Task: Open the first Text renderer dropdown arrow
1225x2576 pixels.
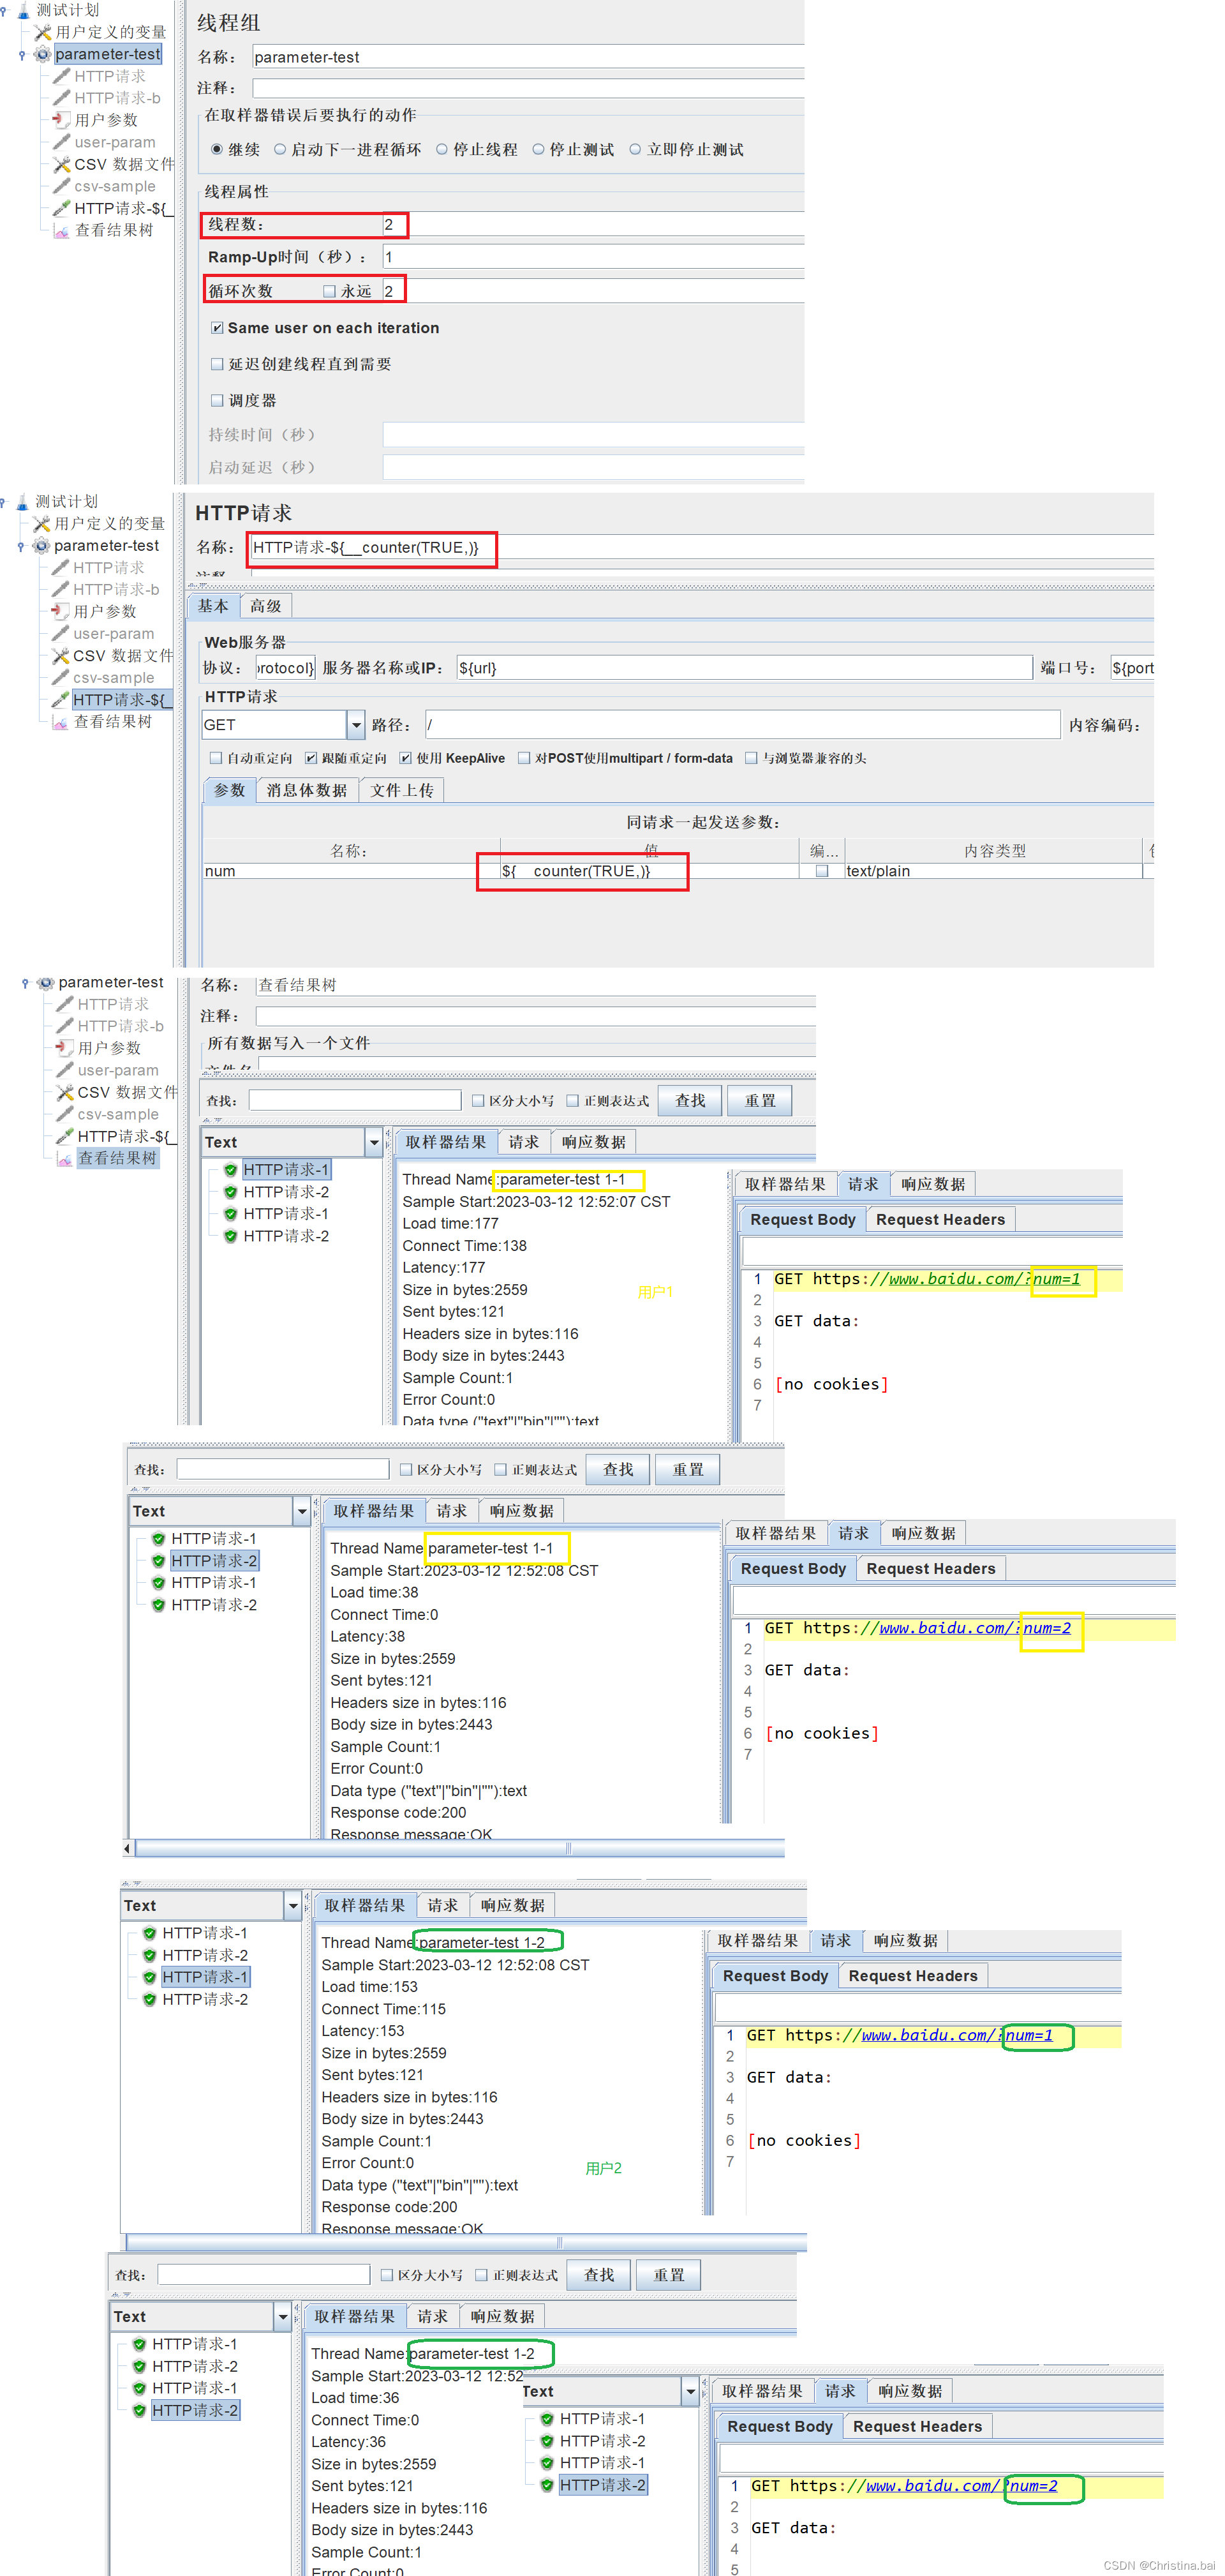Action: [374, 1142]
